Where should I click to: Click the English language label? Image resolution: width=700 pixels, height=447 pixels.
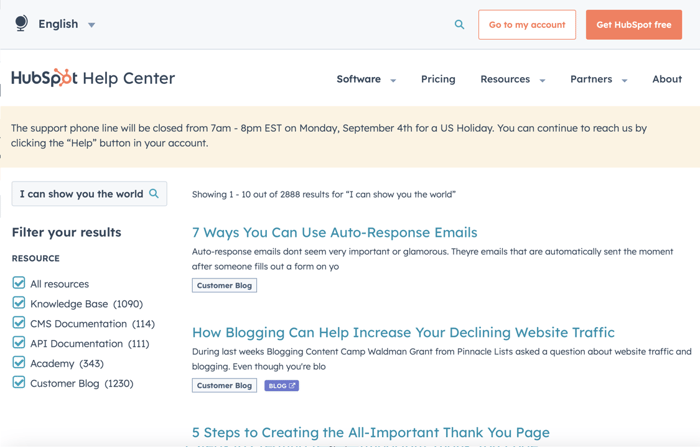point(58,24)
